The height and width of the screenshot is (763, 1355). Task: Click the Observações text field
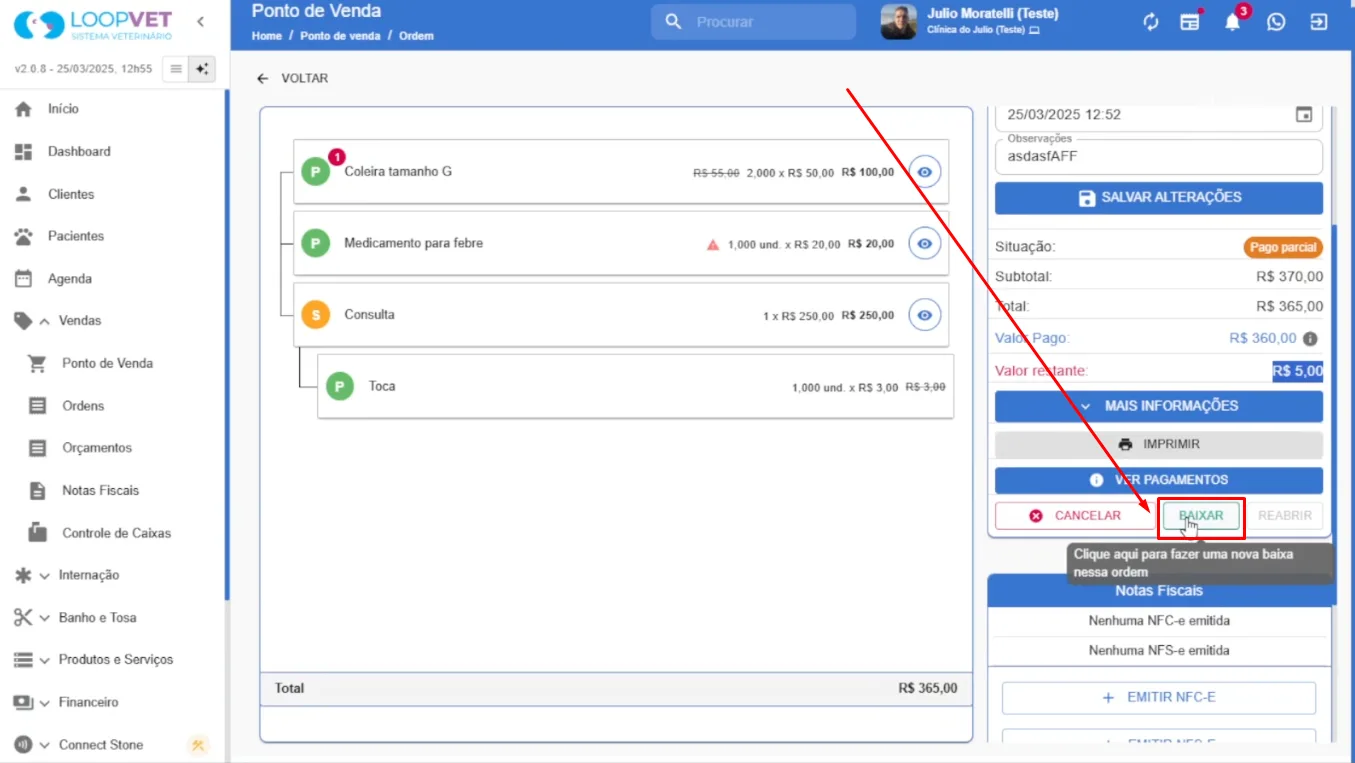coord(1159,157)
